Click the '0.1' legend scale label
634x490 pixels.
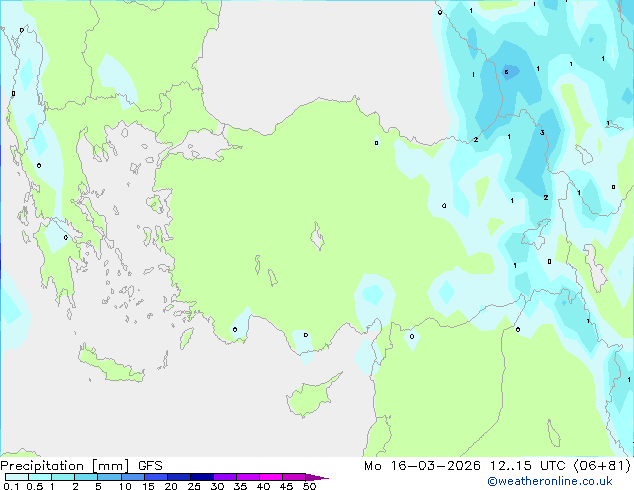click(x=11, y=486)
